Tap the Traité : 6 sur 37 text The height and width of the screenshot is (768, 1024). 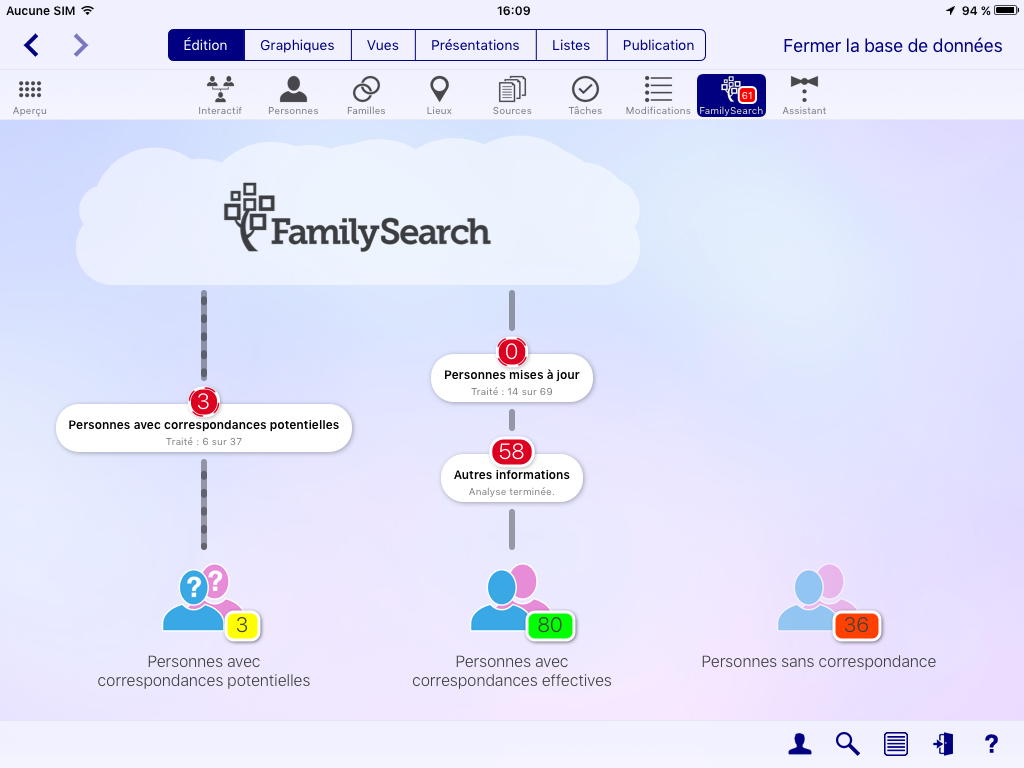[204, 441]
